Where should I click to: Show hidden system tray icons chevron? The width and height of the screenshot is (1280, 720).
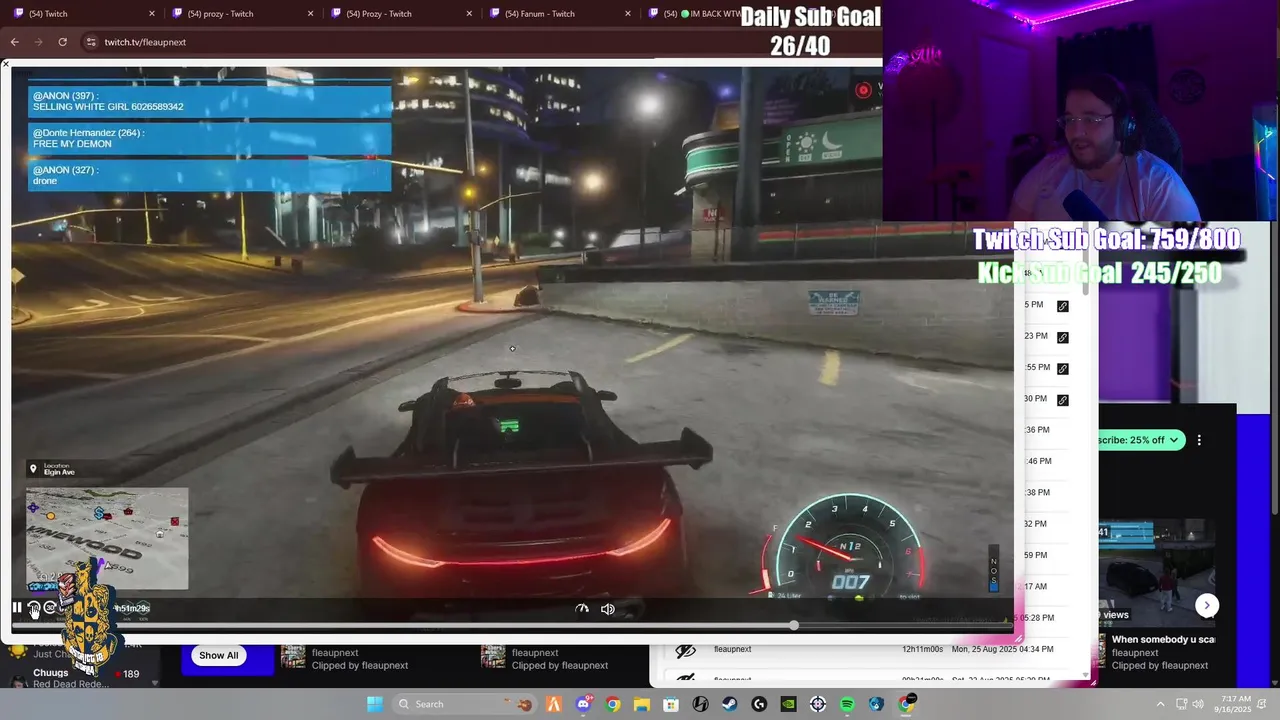(x=1160, y=704)
